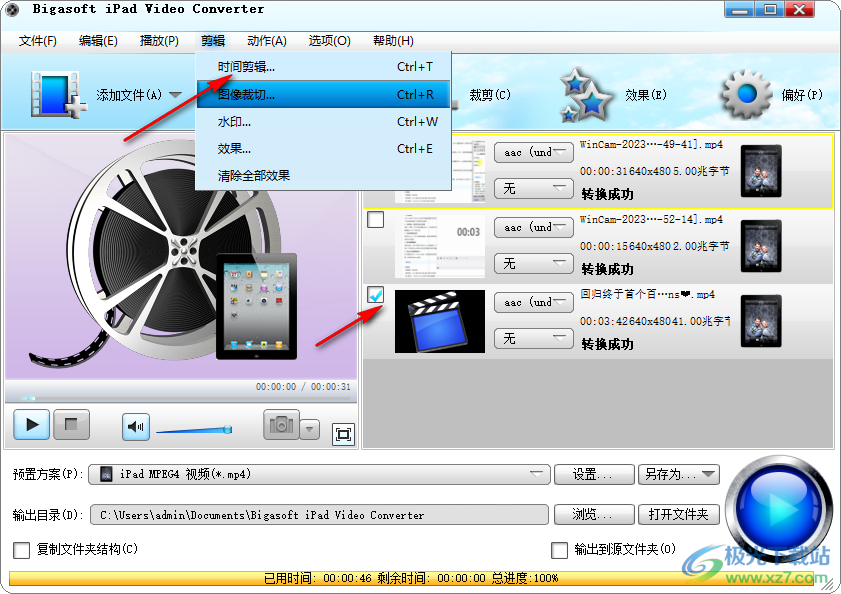Choose Watermark menu entry
The height and width of the screenshot is (594, 841).
323,122
